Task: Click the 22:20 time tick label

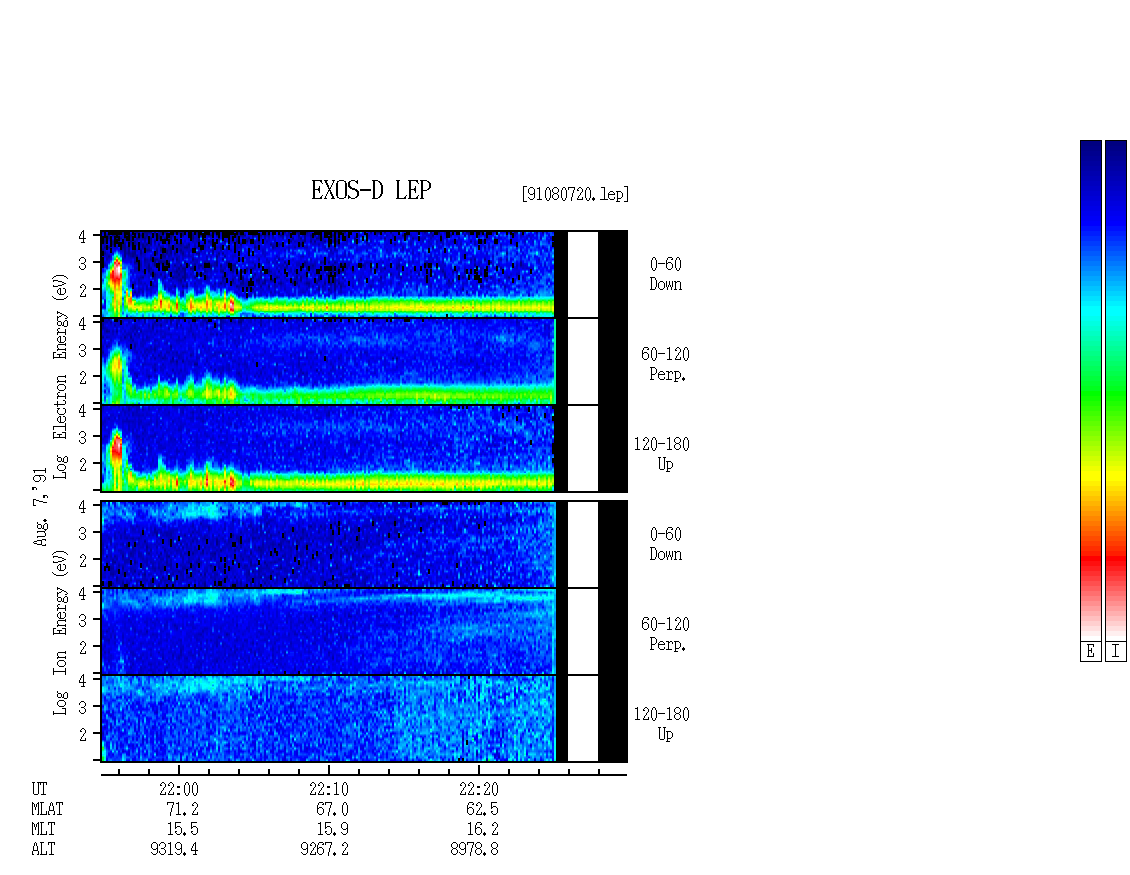Action: (479, 789)
